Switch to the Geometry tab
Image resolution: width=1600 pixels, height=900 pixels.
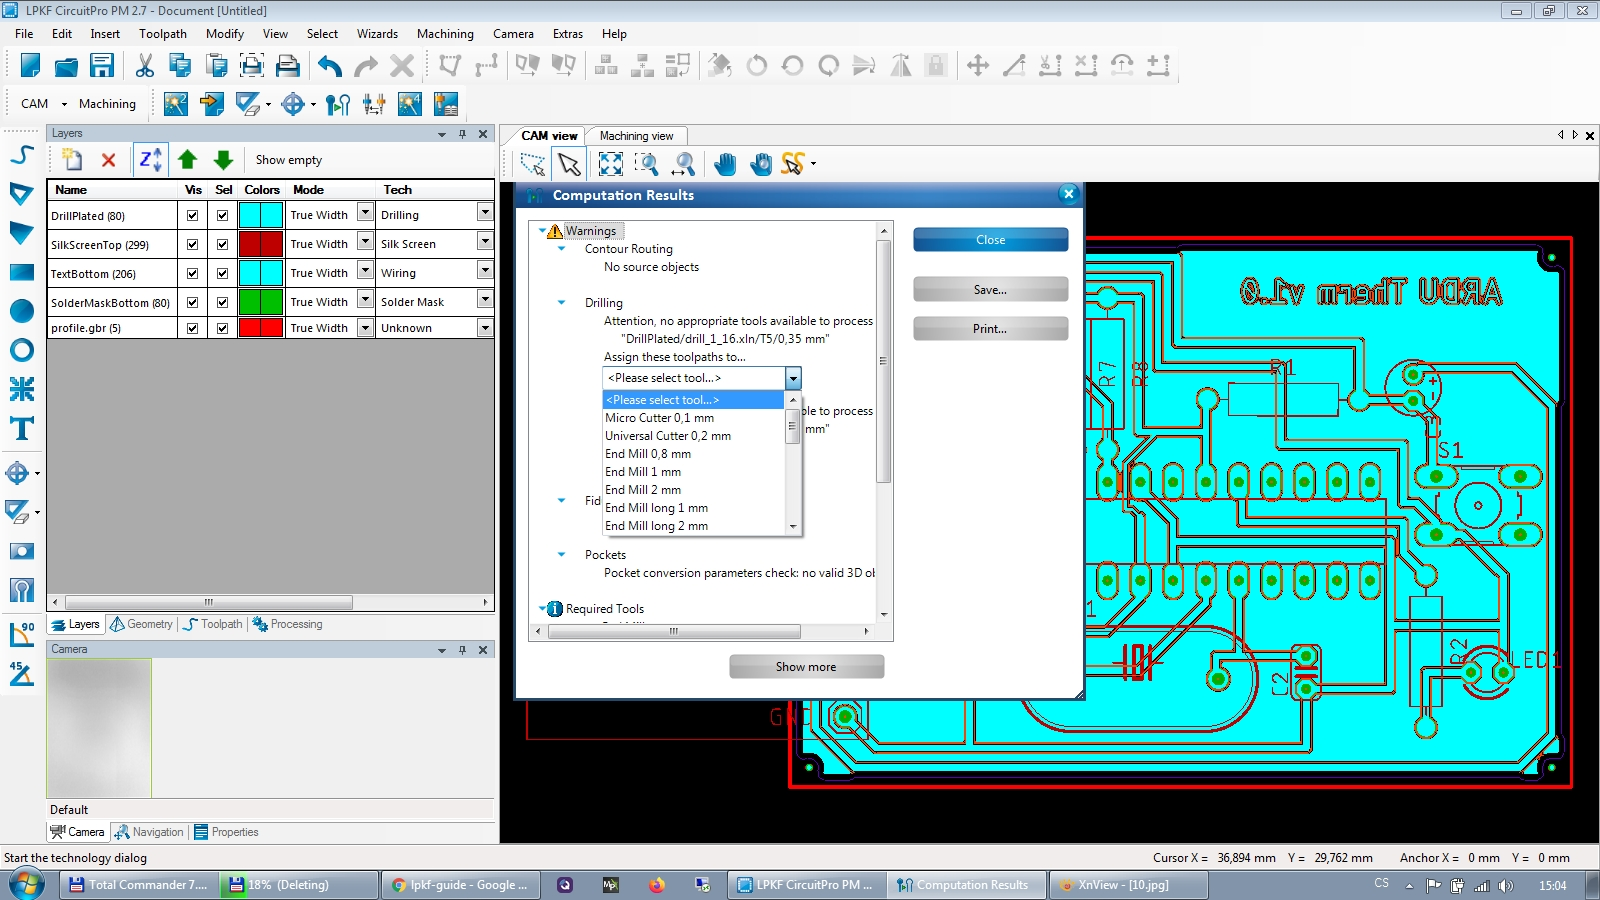tap(142, 624)
